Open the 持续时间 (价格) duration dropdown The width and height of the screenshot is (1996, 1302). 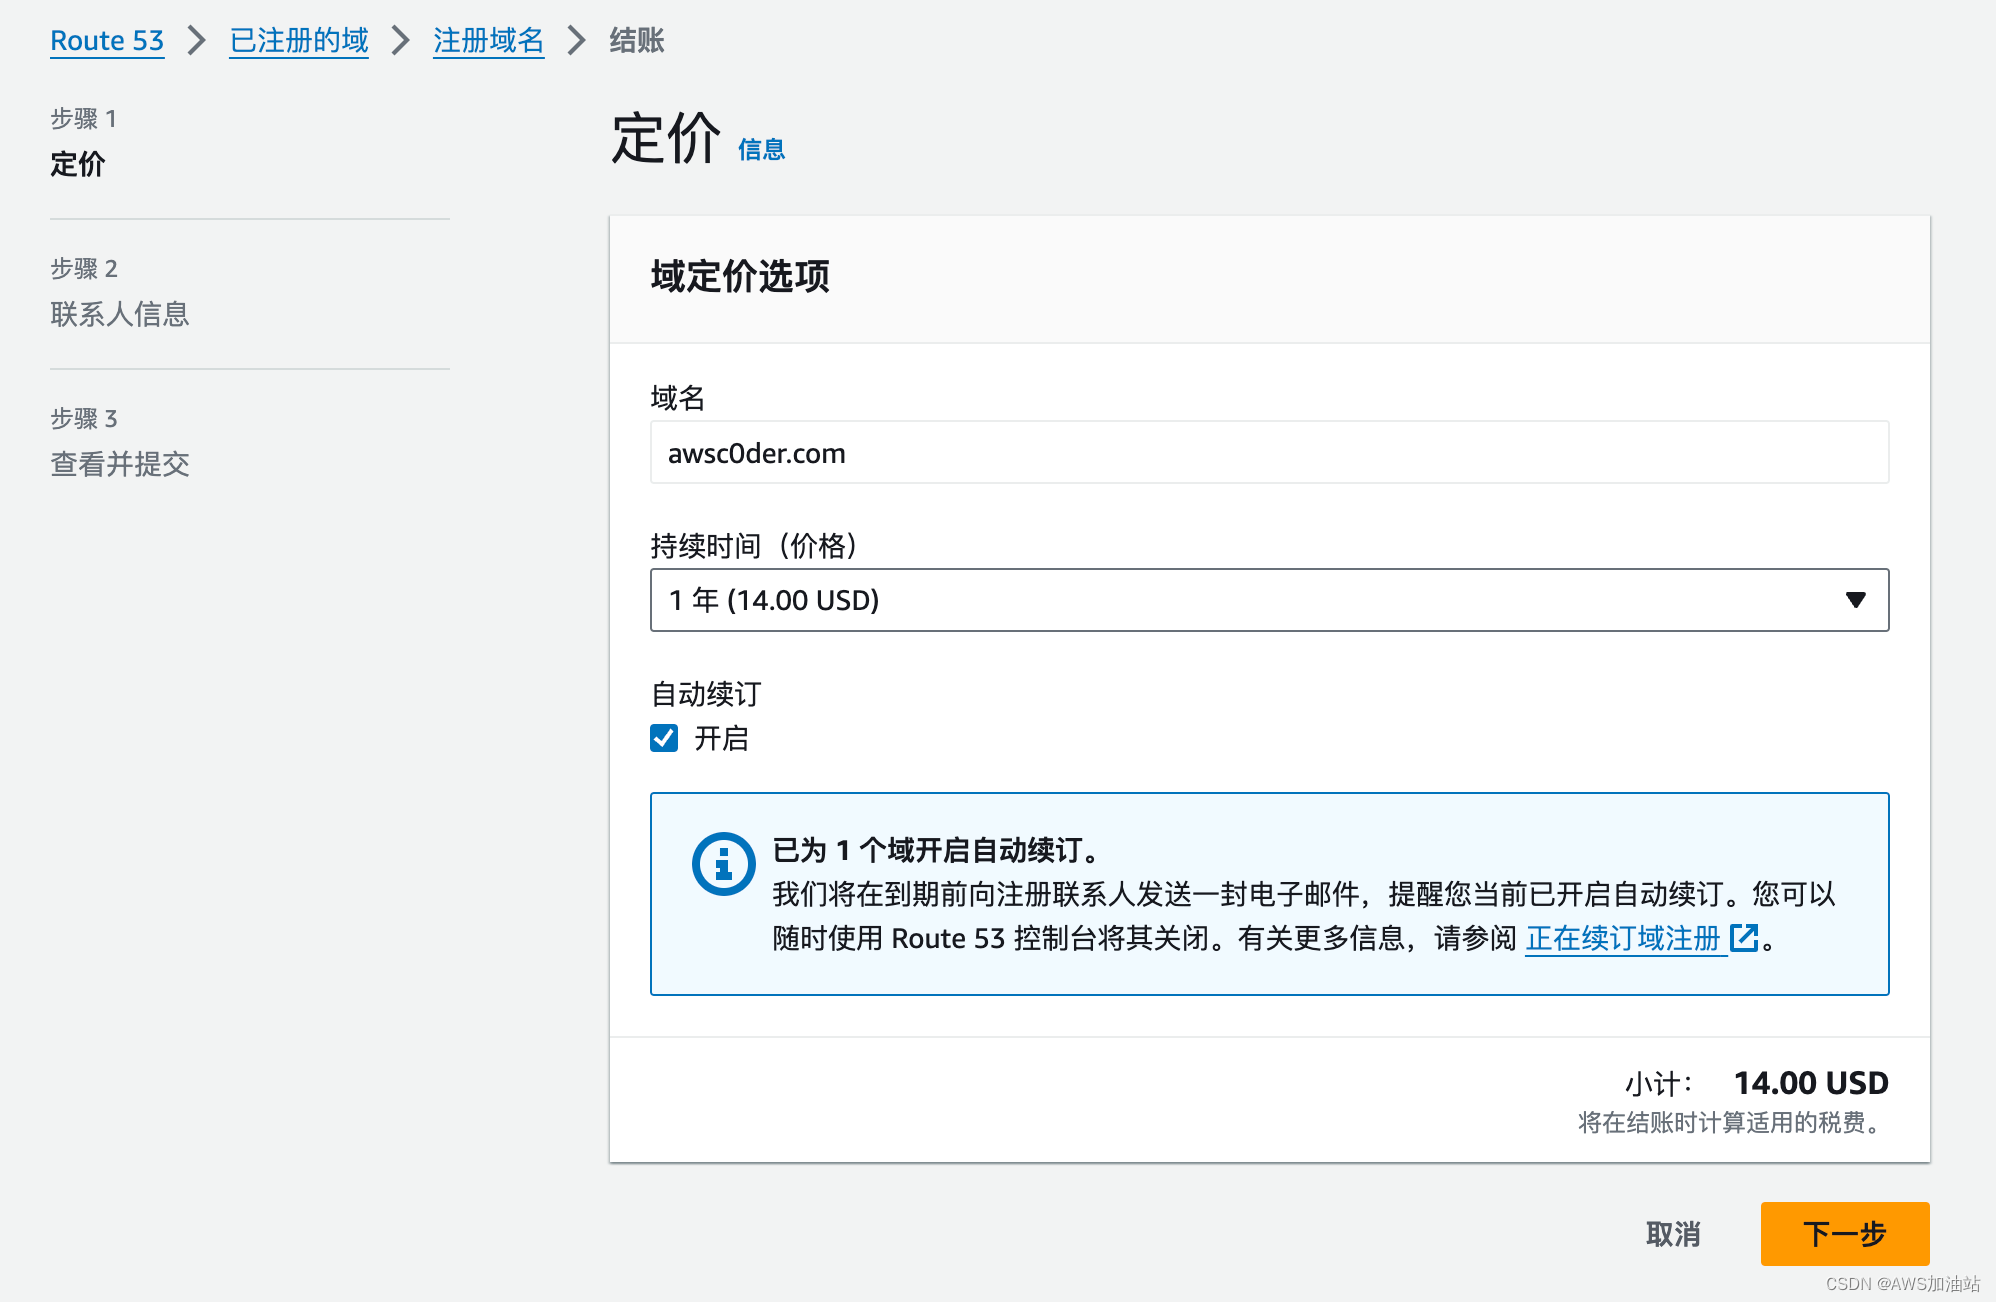coord(1268,600)
